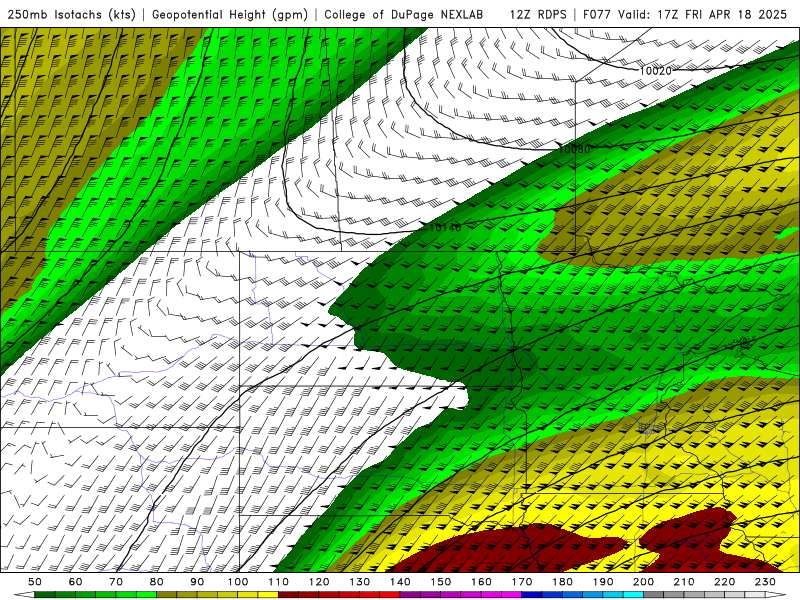Click the 80 value on the color scale
Image resolution: width=800 pixels, height=600 pixels.
tap(157, 582)
